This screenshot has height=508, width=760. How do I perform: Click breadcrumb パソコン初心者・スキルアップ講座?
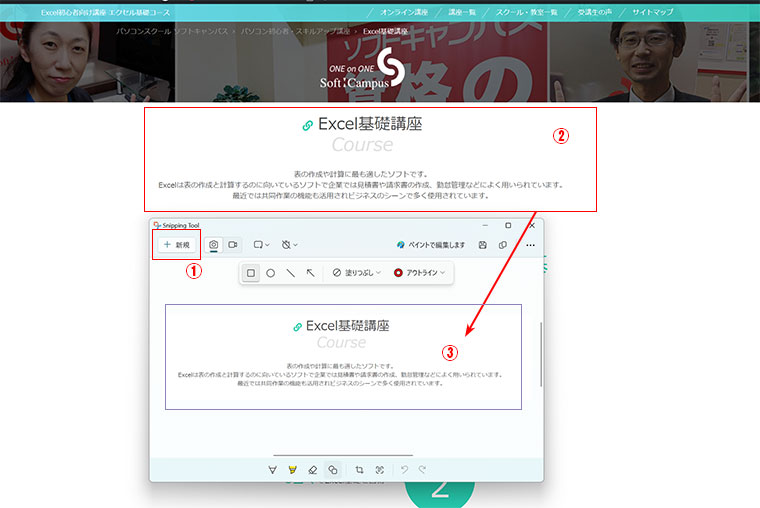(x=295, y=32)
